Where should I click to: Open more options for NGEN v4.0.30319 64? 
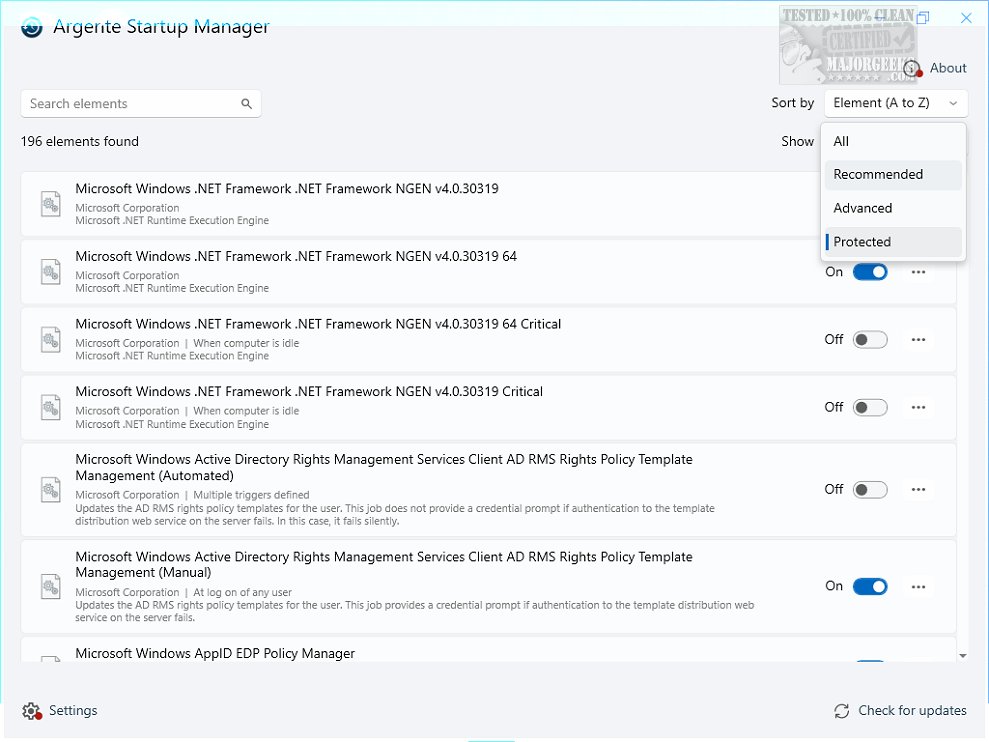(x=918, y=272)
